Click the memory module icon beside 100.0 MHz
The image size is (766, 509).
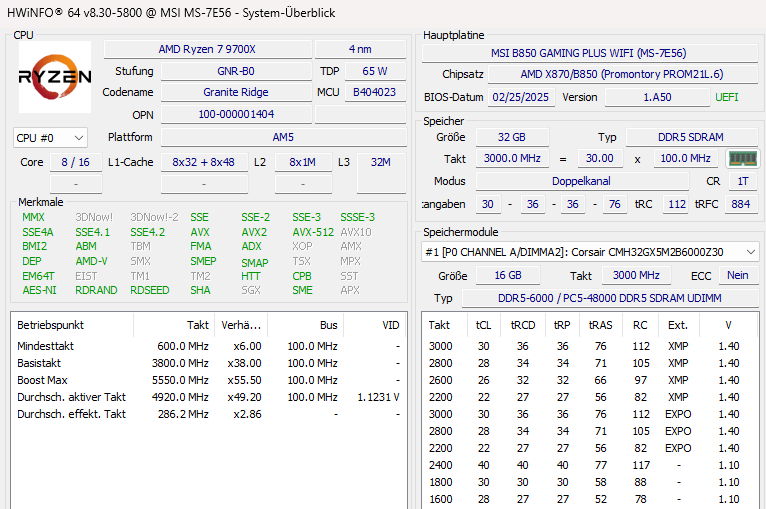[x=742, y=159]
